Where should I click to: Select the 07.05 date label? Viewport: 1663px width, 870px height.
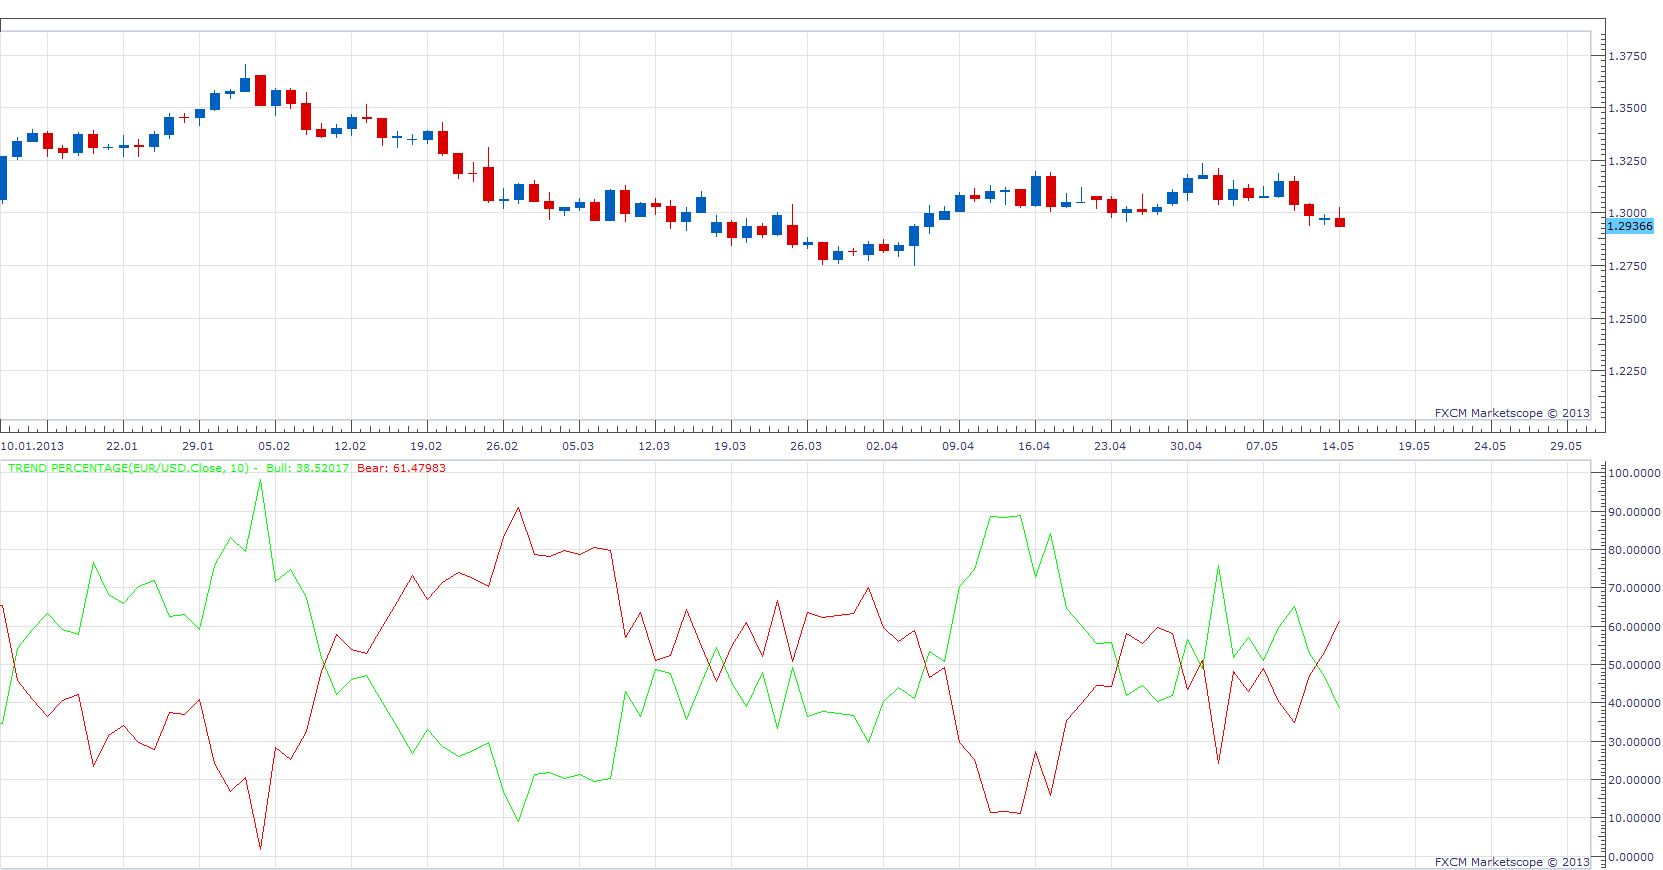(1262, 446)
